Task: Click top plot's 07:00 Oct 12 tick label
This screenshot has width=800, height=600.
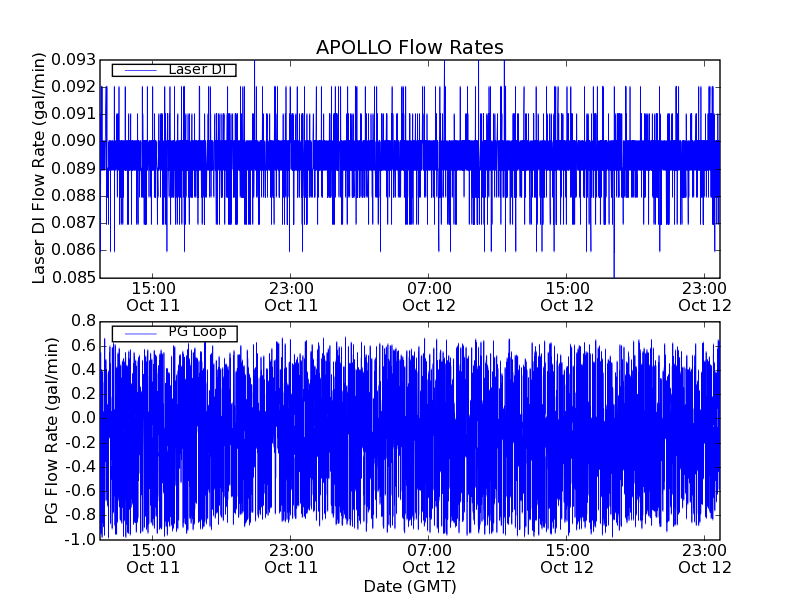Action: (x=429, y=296)
